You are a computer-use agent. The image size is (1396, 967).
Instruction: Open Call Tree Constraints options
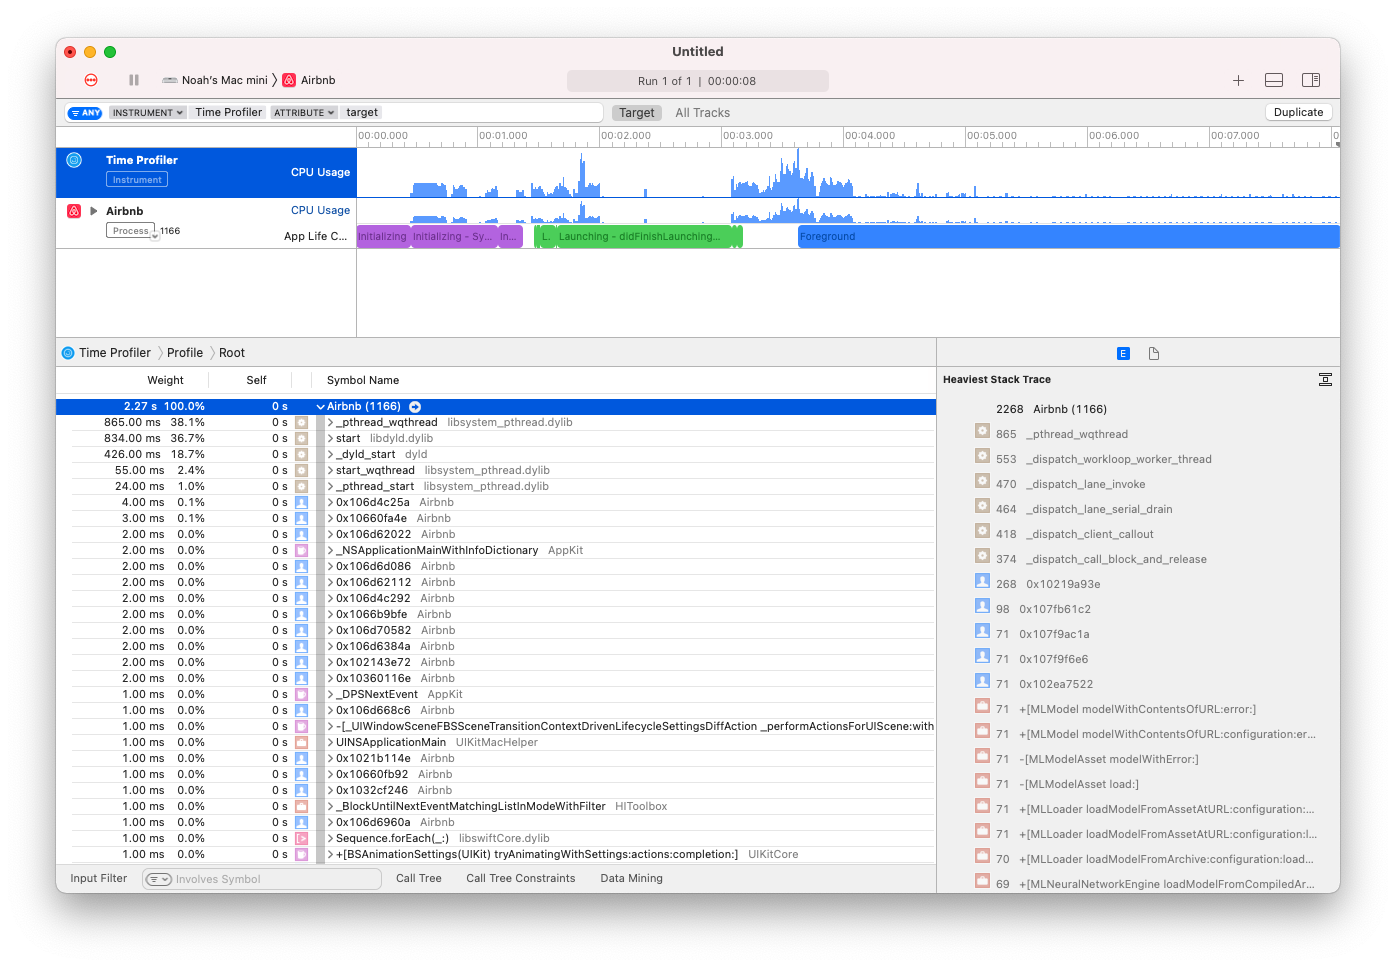pyautogui.click(x=520, y=878)
